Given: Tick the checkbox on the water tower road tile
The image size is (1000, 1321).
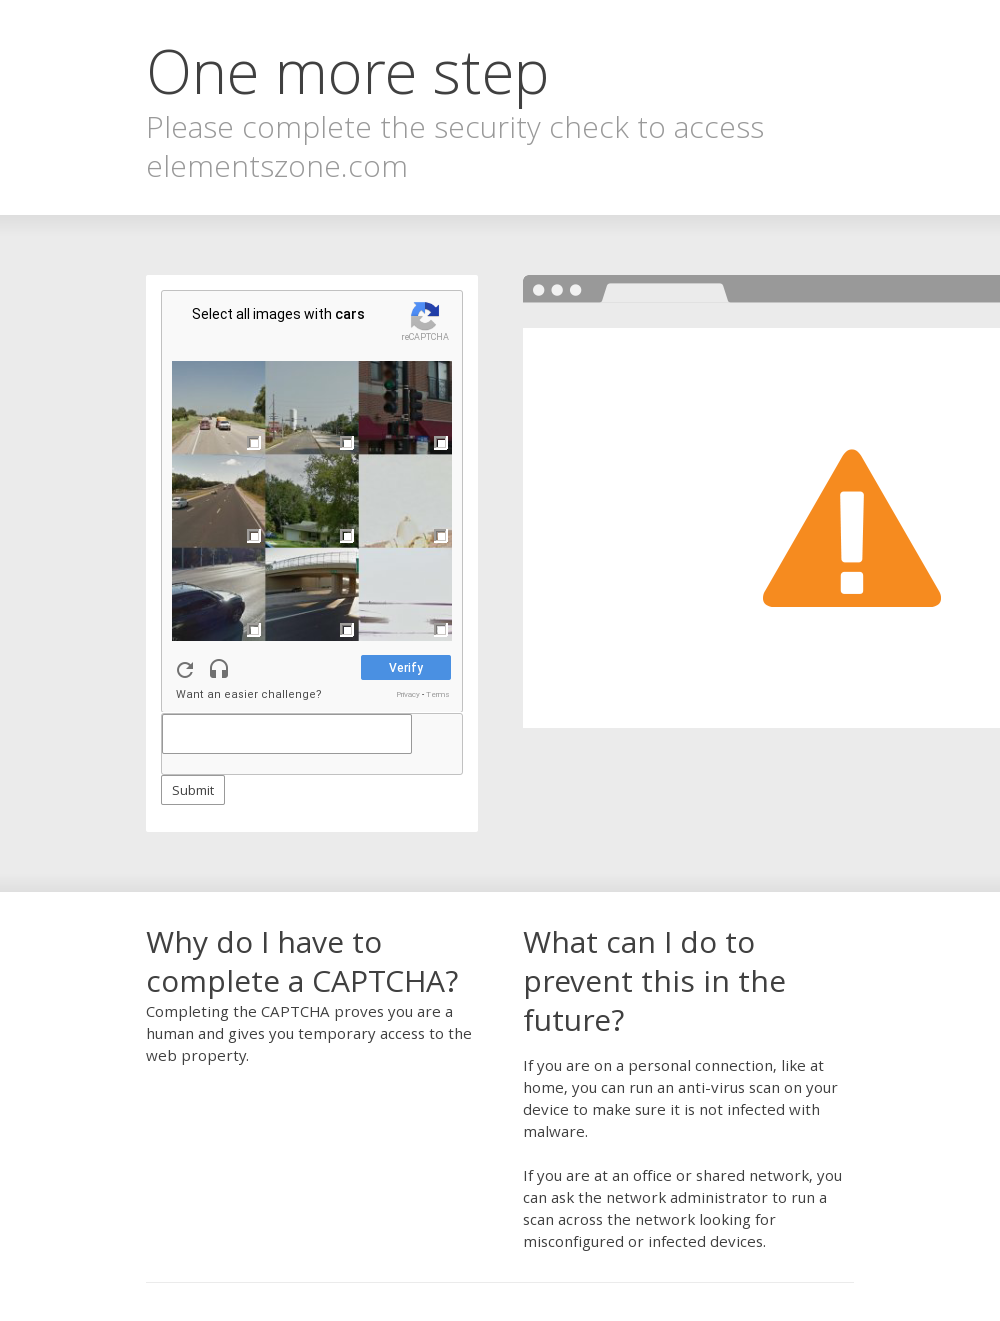Looking at the screenshot, I should (x=347, y=443).
